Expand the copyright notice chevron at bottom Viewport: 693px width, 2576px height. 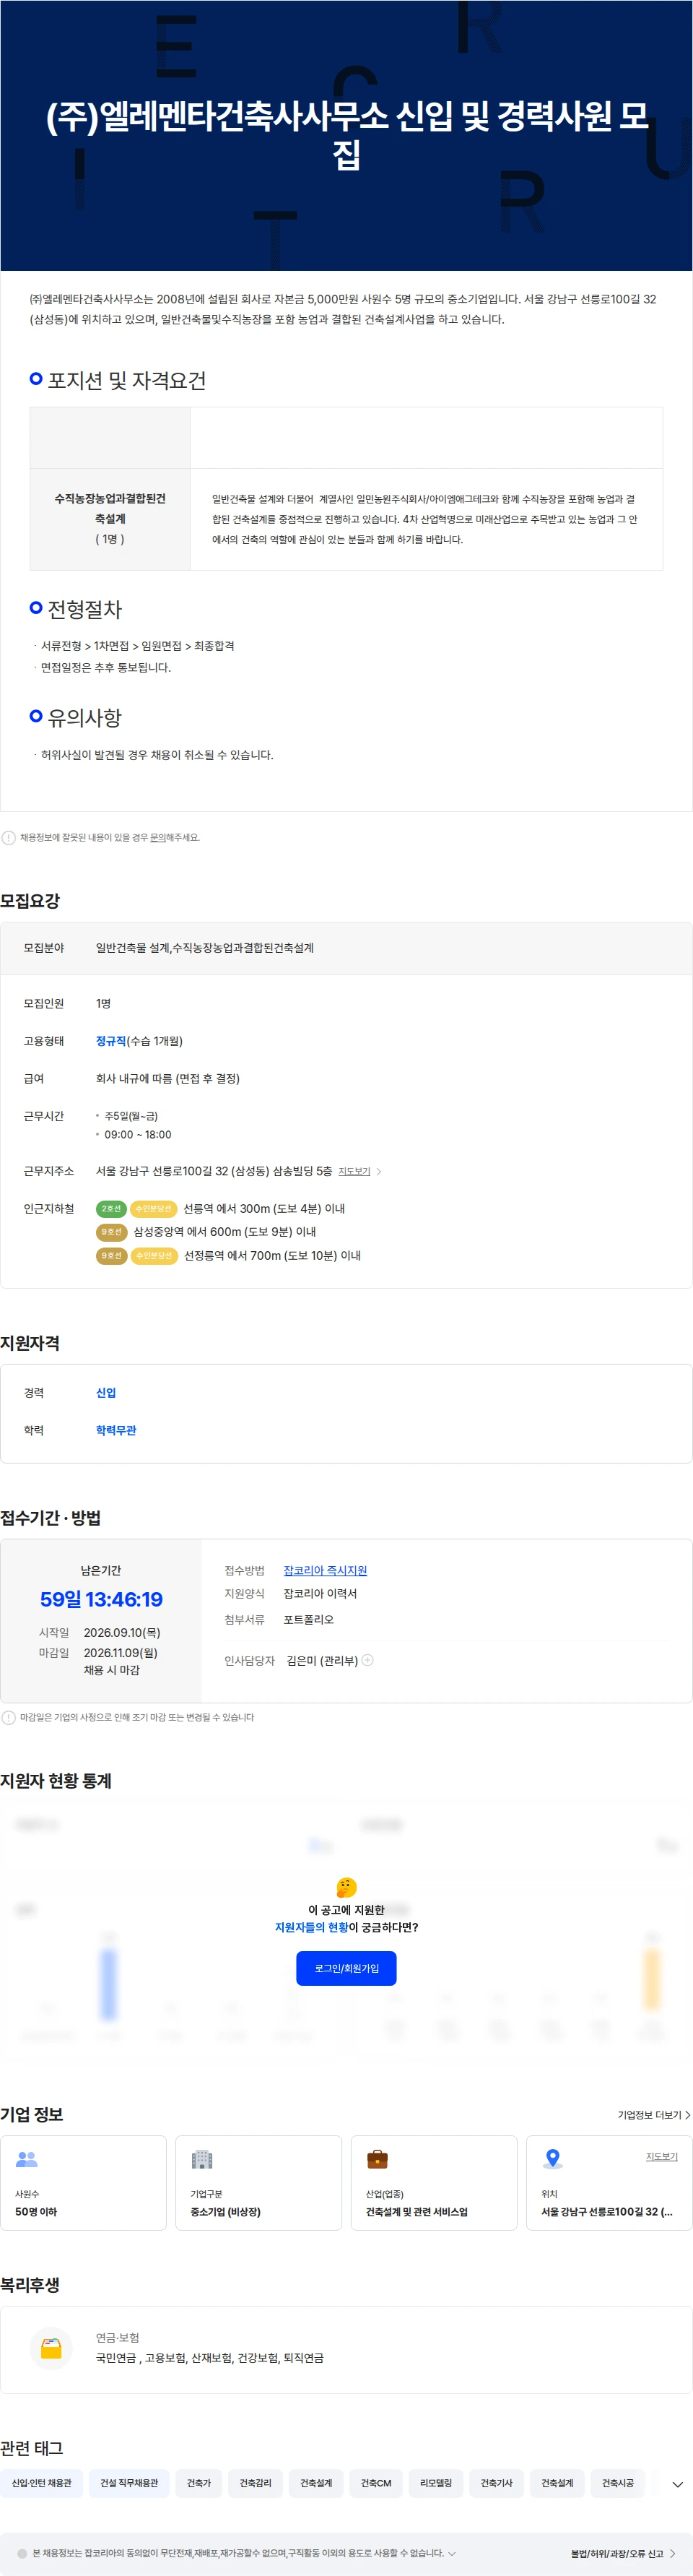click(452, 2553)
